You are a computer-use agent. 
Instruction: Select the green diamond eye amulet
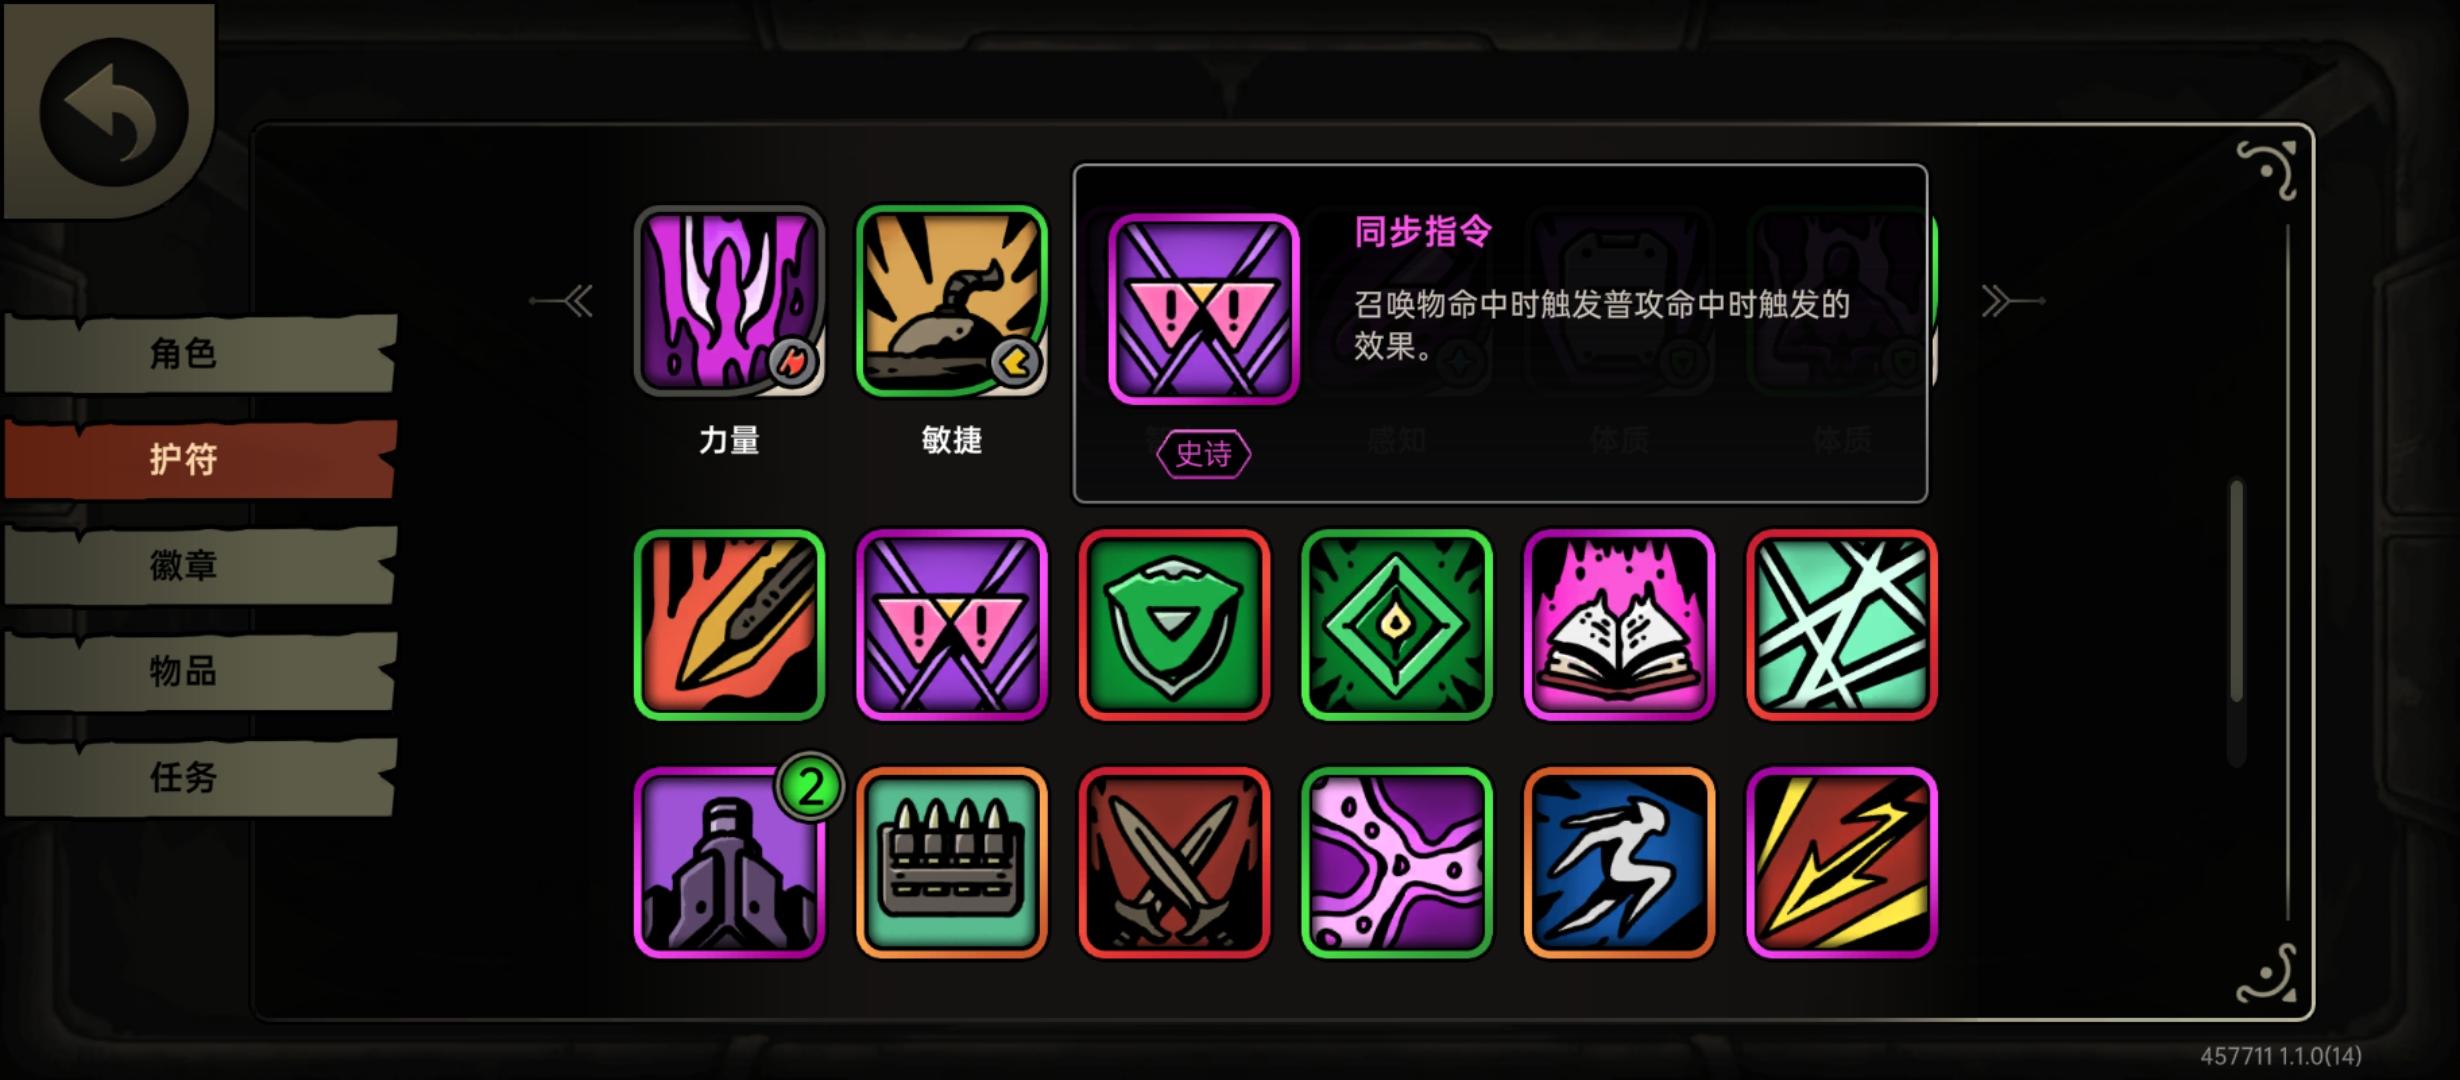[x=1396, y=625]
